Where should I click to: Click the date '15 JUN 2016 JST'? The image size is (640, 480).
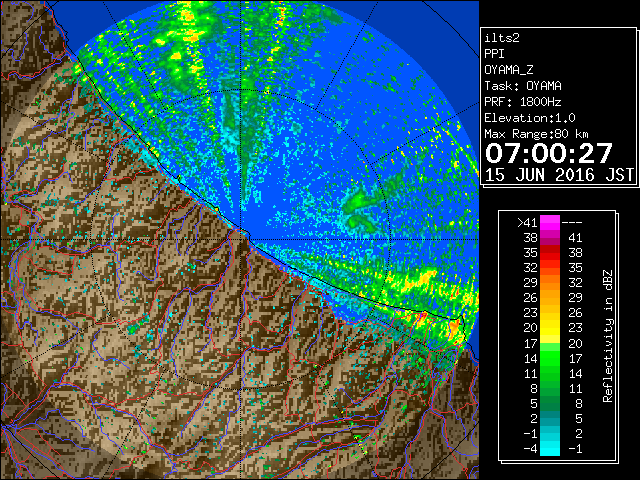(559, 175)
